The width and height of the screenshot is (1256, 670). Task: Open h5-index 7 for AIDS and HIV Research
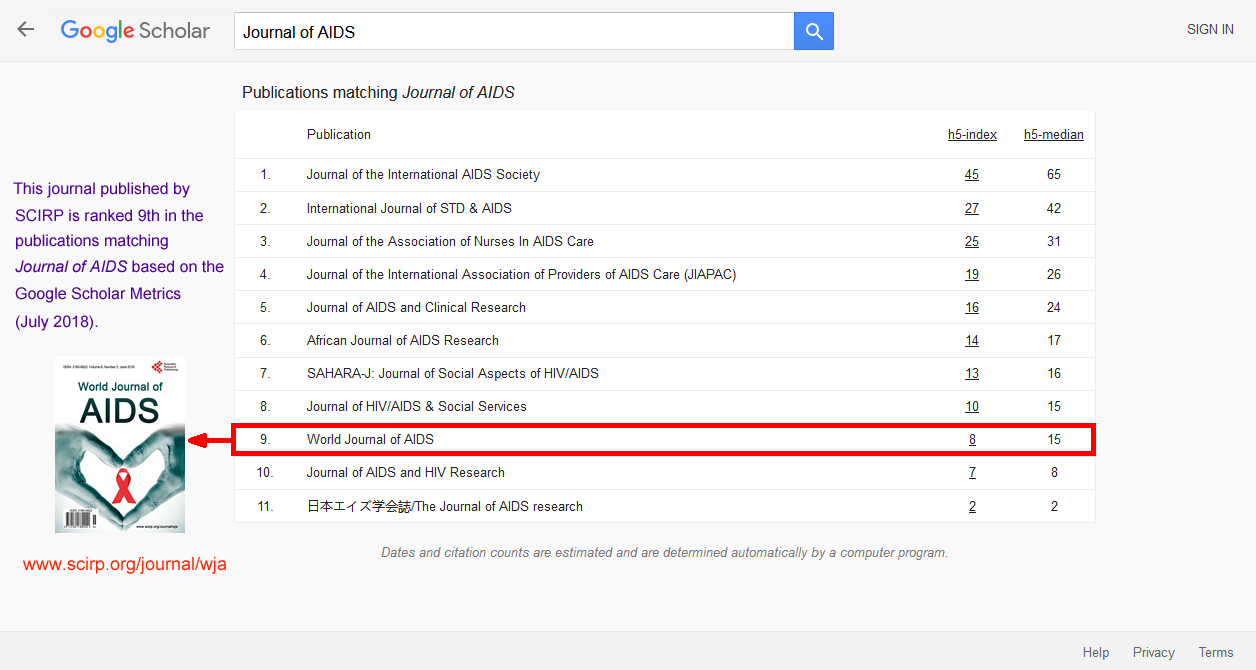point(972,473)
